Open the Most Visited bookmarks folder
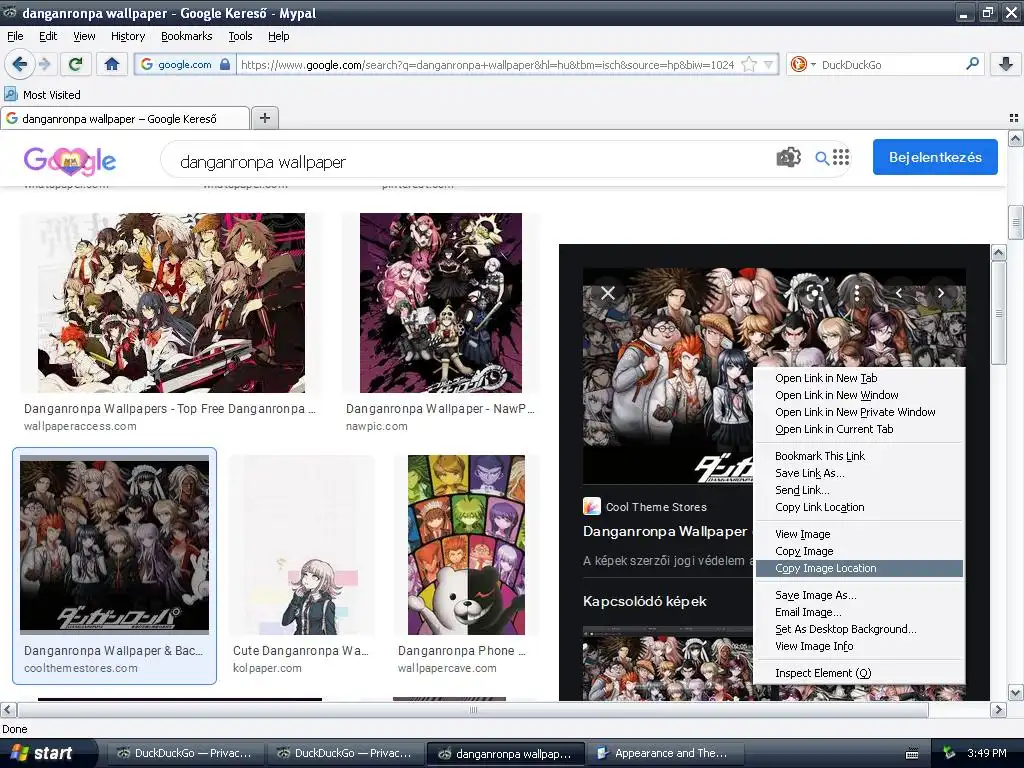Viewport: 1024px width, 768px height. [x=43, y=95]
